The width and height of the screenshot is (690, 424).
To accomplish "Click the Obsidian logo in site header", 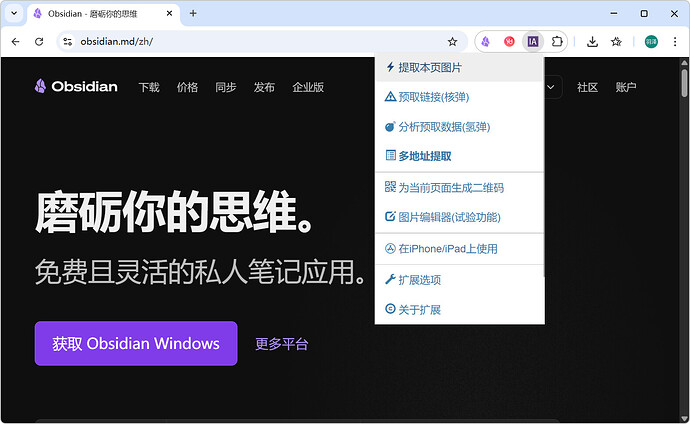I will click(76, 87).
